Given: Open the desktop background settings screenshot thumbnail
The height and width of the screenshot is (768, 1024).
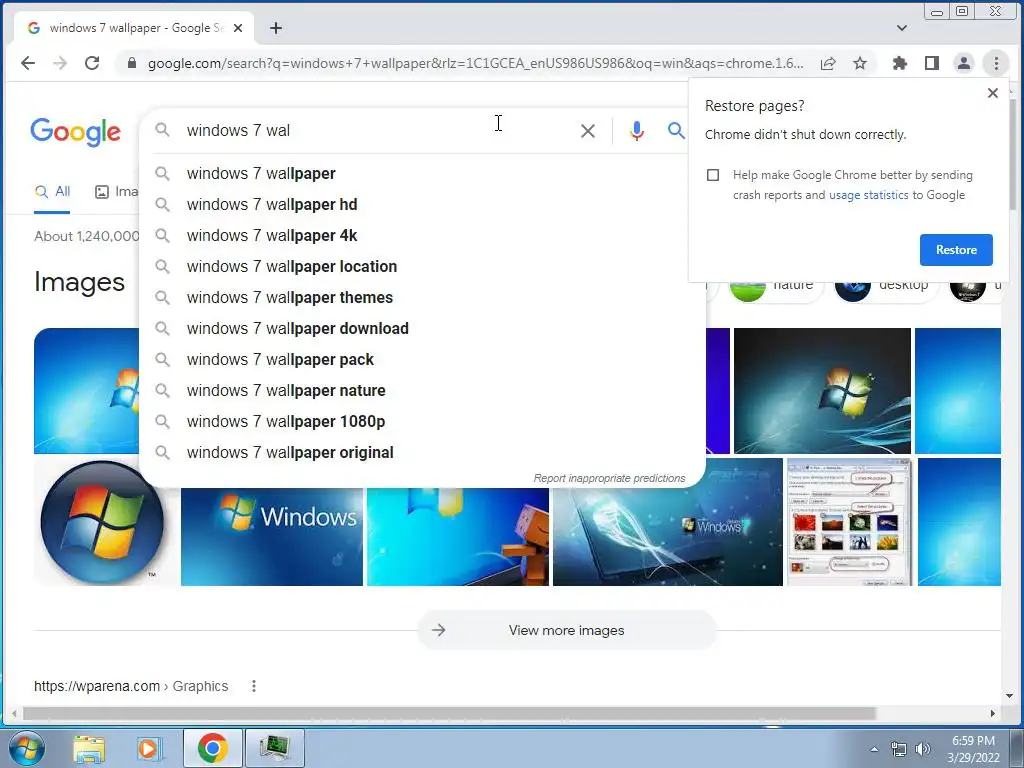Looking at the screenshot, I should point(849,522).
